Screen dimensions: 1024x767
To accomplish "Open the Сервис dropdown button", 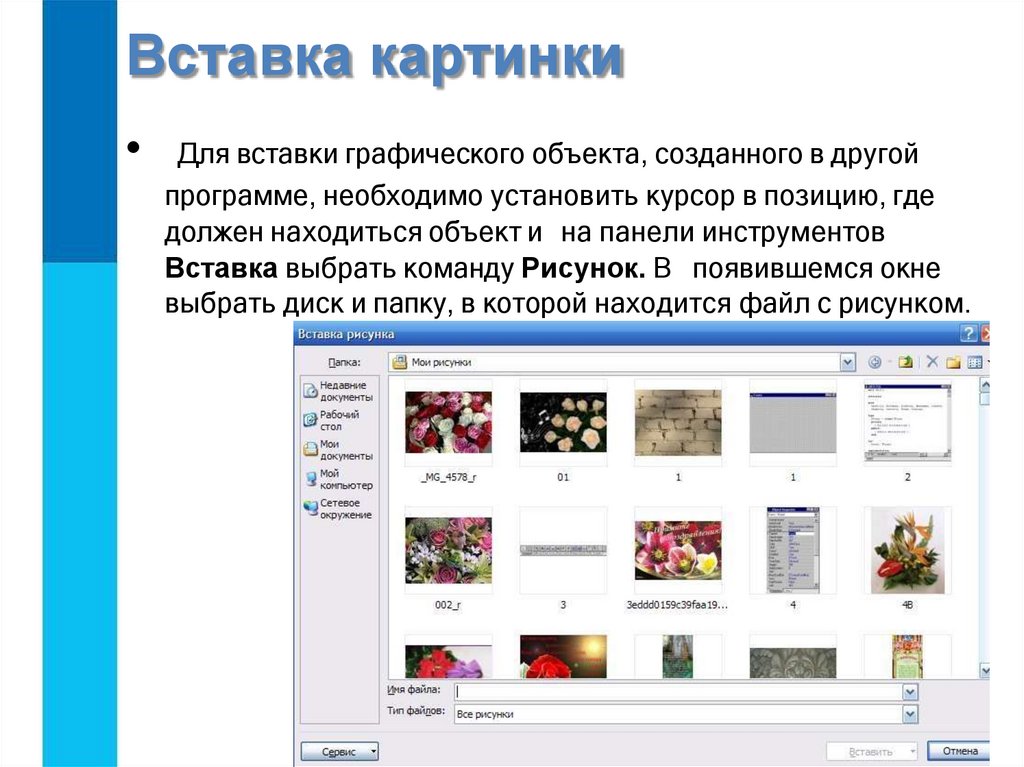I will click(x=340, y=751).
